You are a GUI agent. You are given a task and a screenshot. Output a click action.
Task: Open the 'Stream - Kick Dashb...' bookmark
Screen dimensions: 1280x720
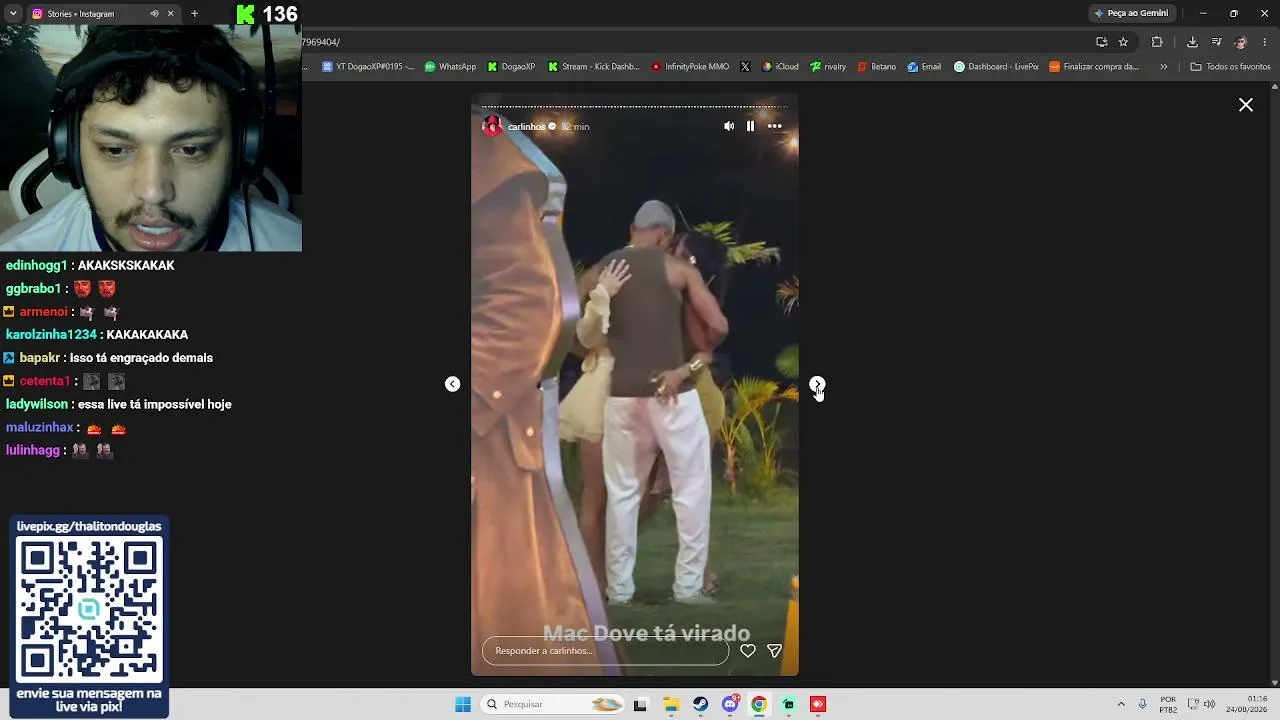click(x=593, y=67)
